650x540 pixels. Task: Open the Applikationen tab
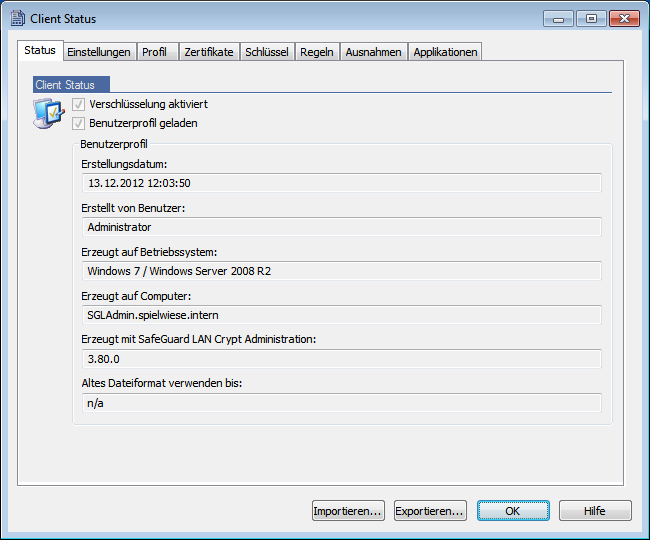tap(446, 52)
